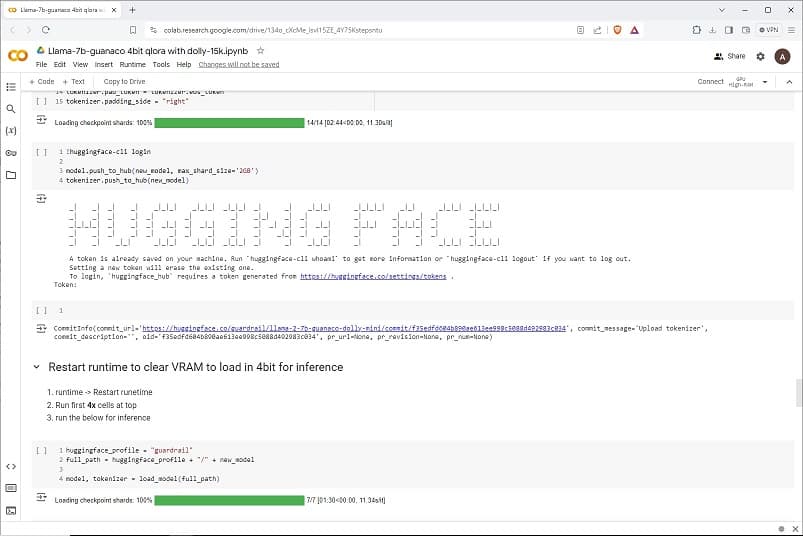Open the Runtime menu

click(132, 64)
